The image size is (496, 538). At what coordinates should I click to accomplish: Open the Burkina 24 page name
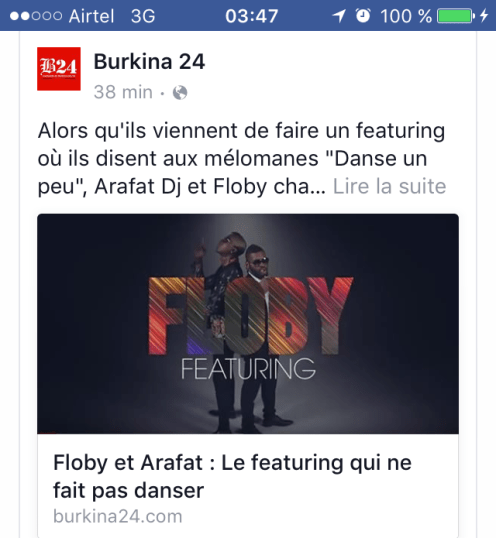click(x=149, y=62)
